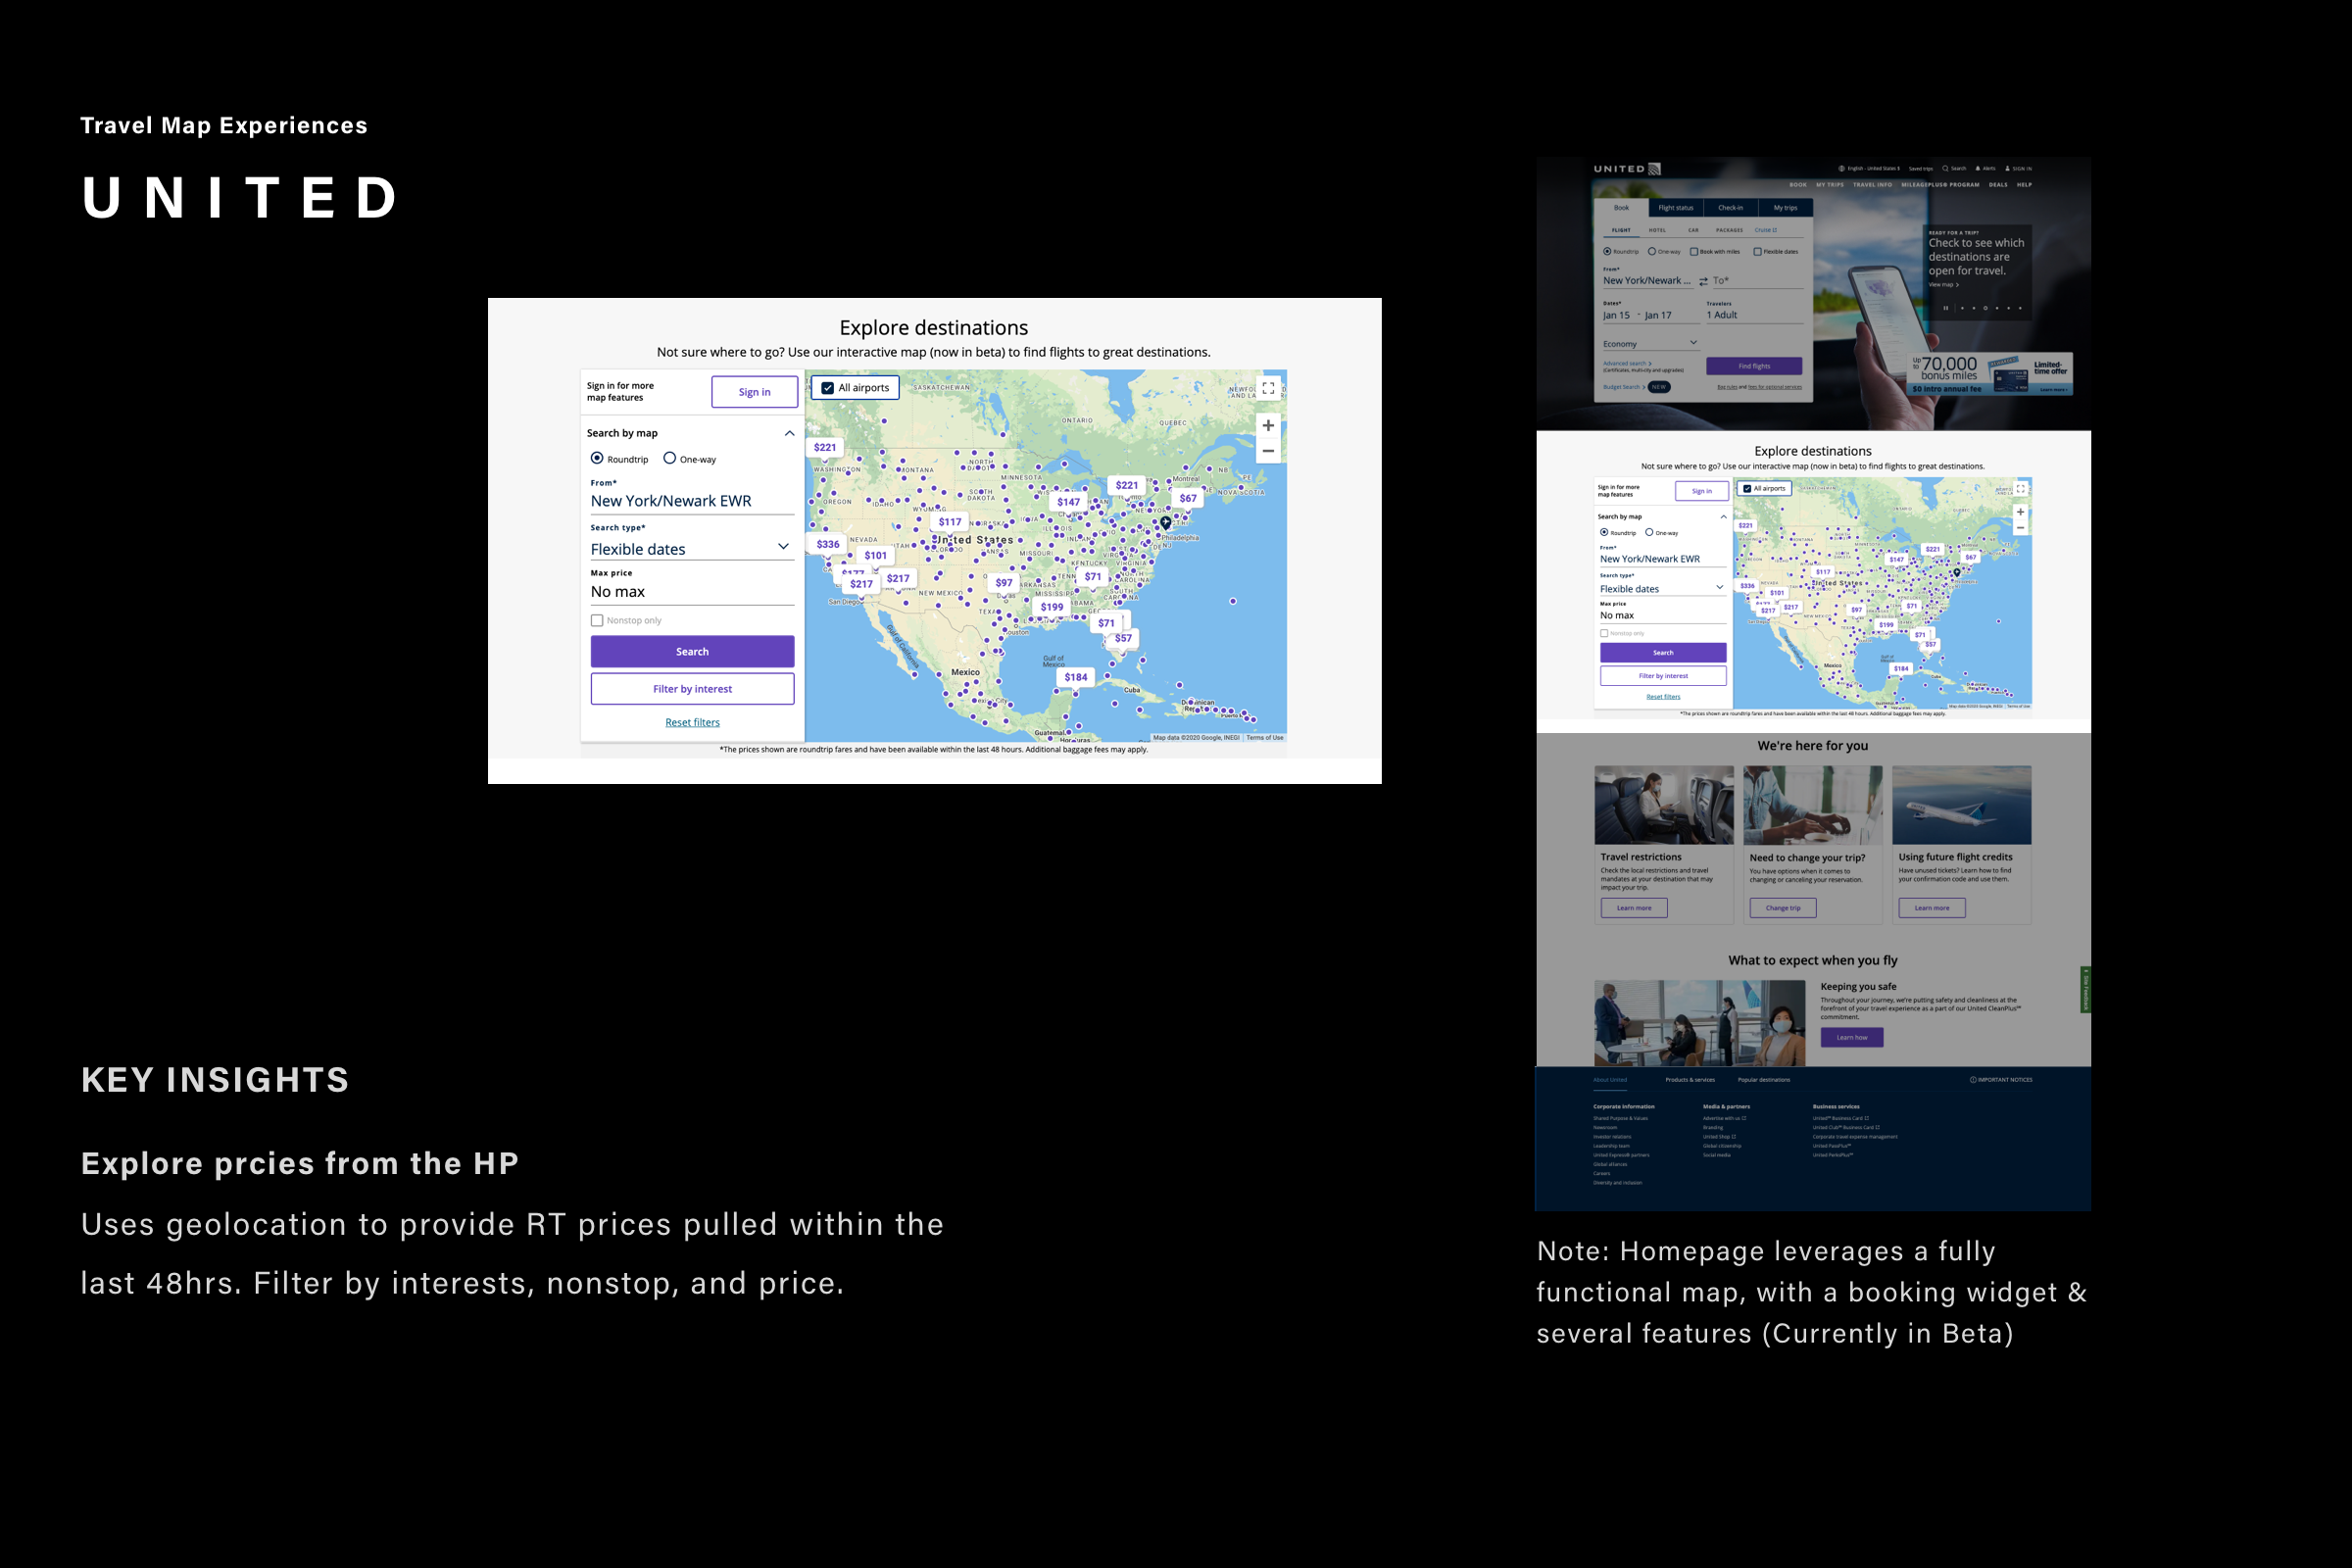Click the $117 price marker on enlarged map

[950, 522]
